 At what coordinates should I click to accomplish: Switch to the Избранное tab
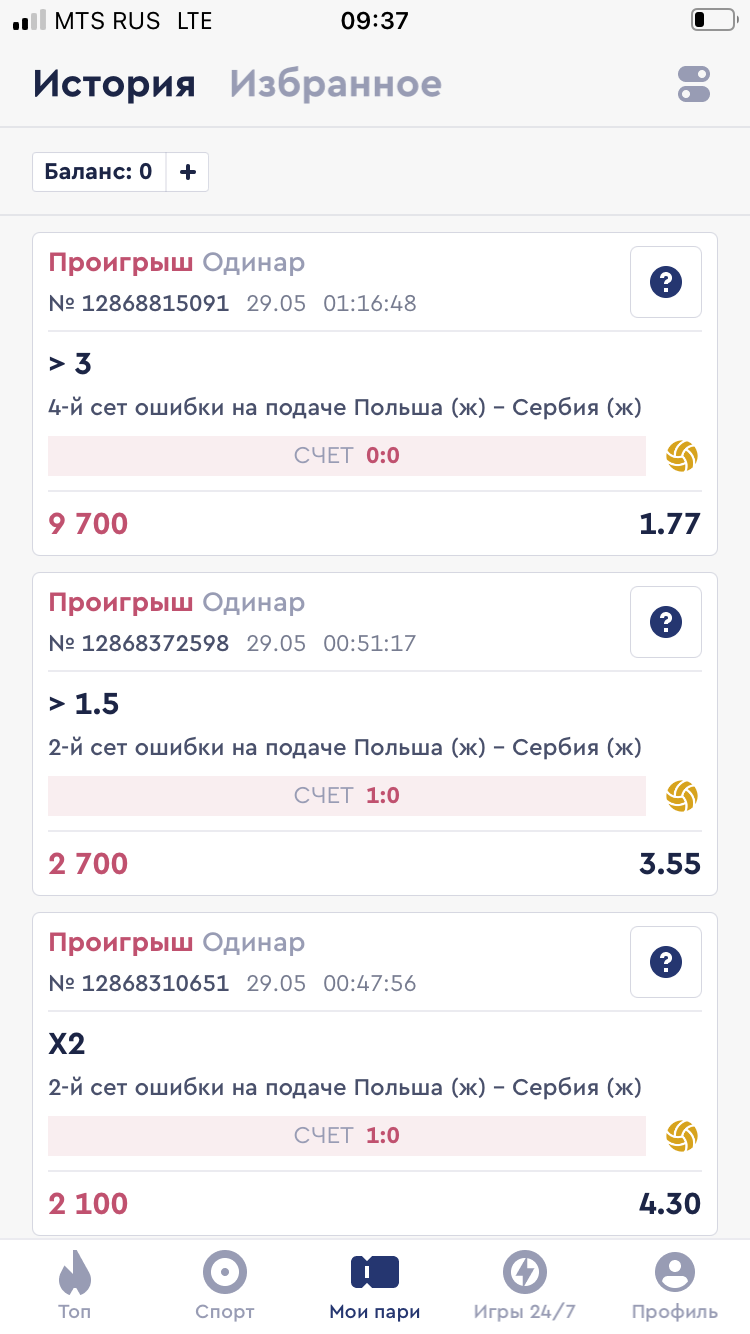point(335,84)
